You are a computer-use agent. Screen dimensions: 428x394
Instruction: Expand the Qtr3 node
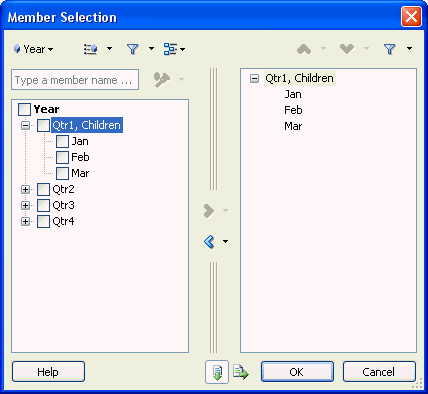(x=25, y=205)
